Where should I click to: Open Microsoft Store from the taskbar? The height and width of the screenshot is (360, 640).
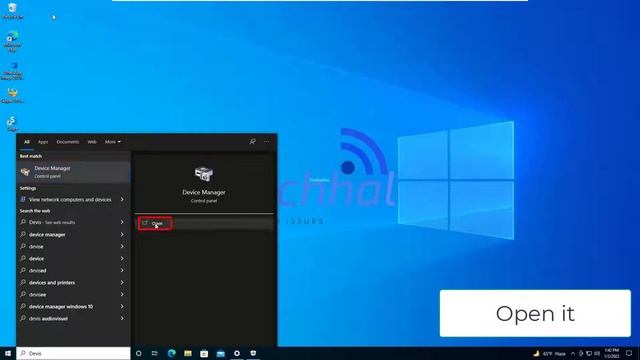point(204,353)
